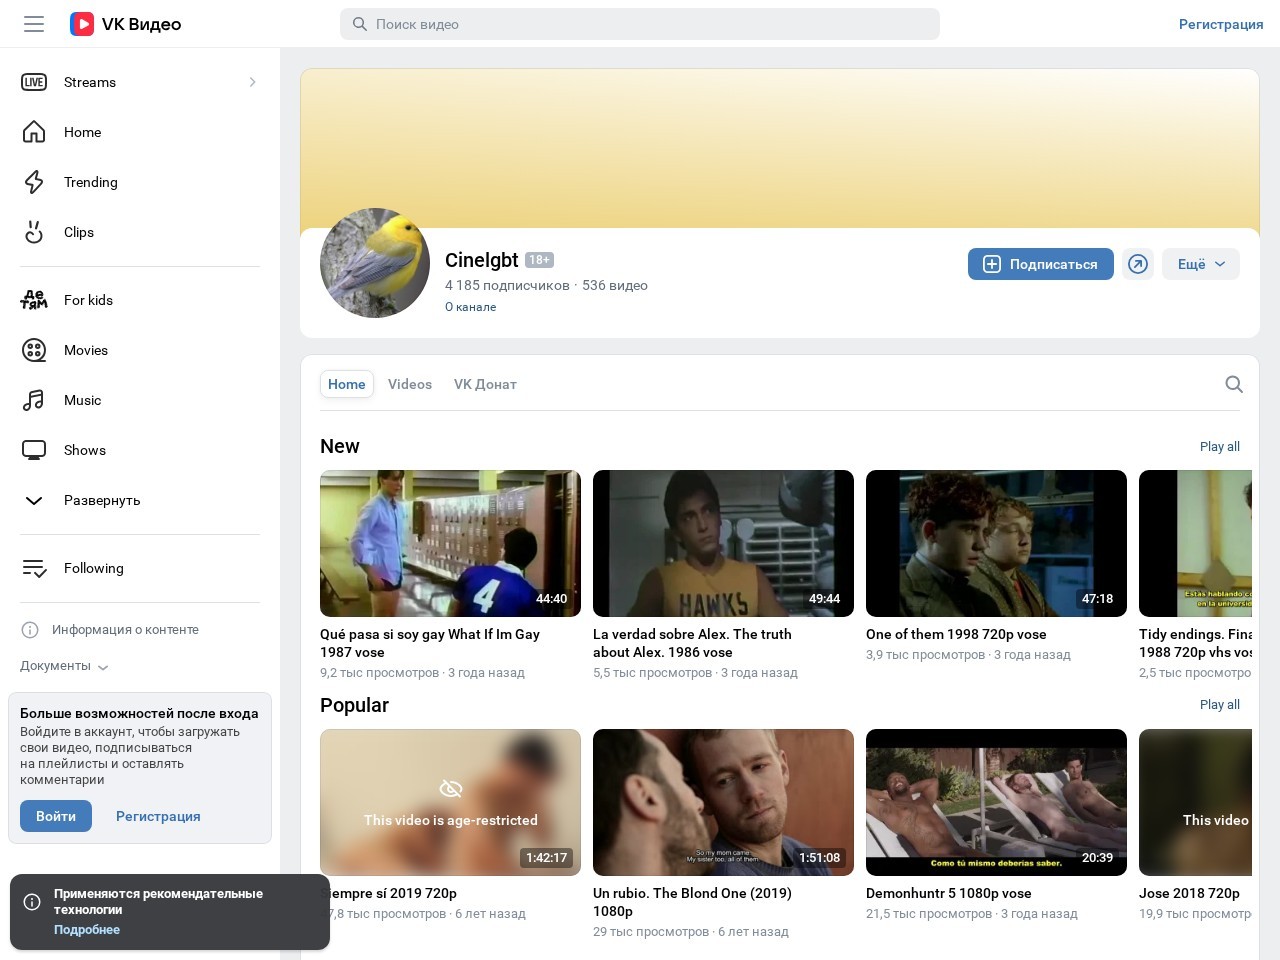This screenshot has height=960, width=1280.
Task: Open Информация о контенте link
Action: click(125, 630)
